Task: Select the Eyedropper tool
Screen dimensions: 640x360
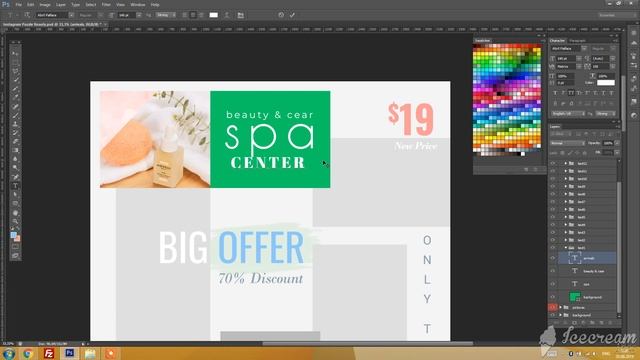Action: tap(15, 98)
